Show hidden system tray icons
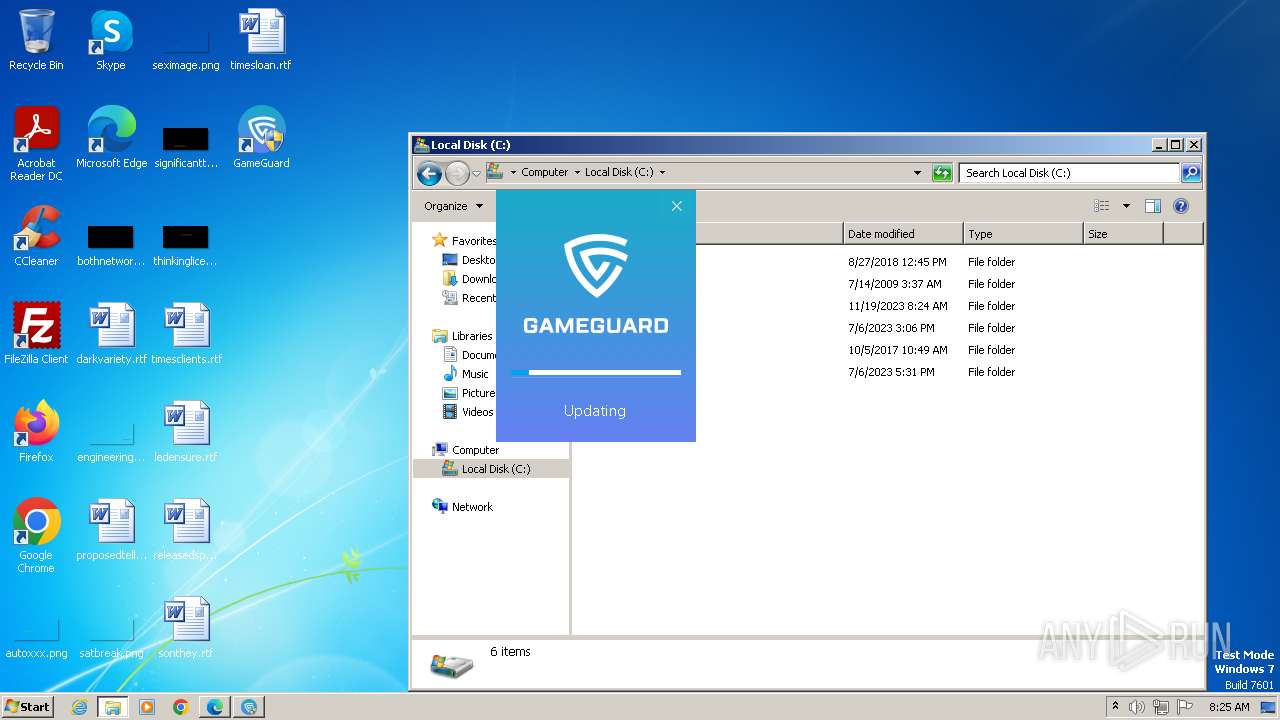The height and width of the screenshot is (720, 1280). click(1116, 707)
